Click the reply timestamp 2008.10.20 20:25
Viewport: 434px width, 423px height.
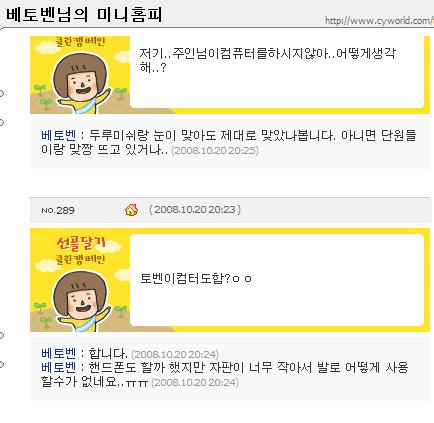215,150
